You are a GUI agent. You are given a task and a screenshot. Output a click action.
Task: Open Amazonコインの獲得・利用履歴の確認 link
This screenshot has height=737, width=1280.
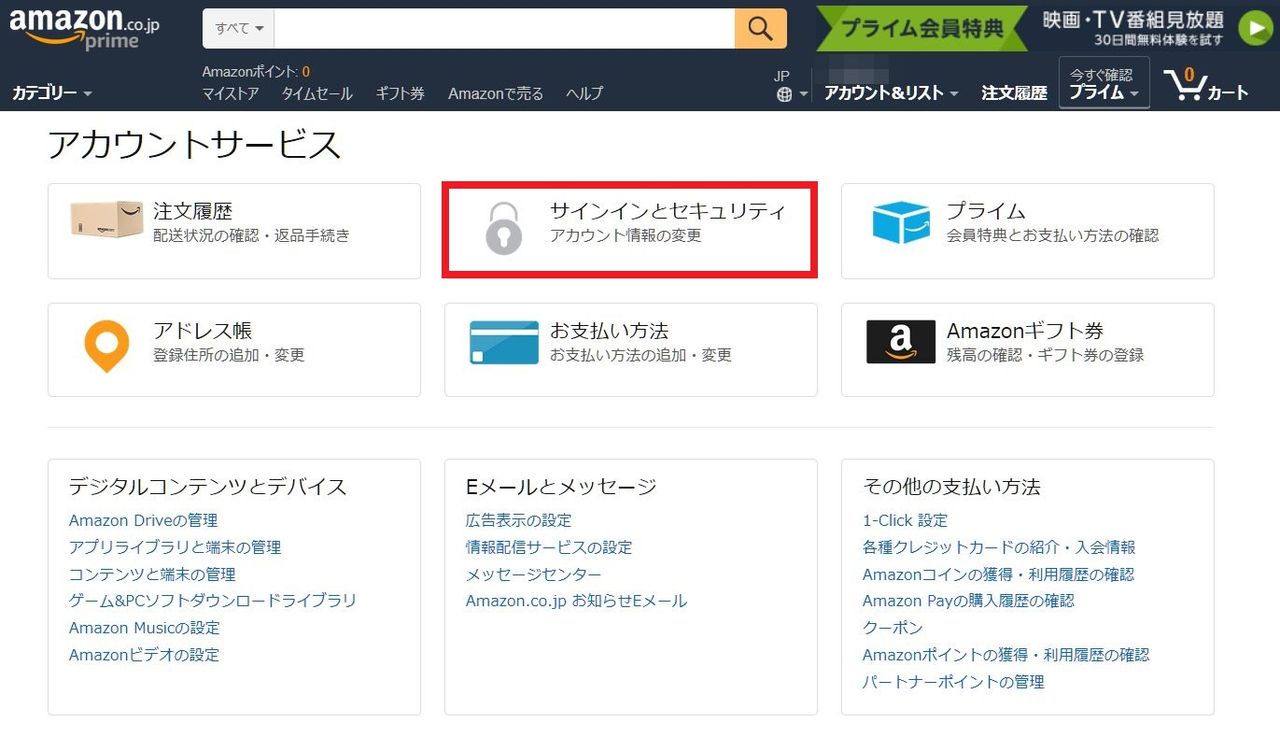999,574
